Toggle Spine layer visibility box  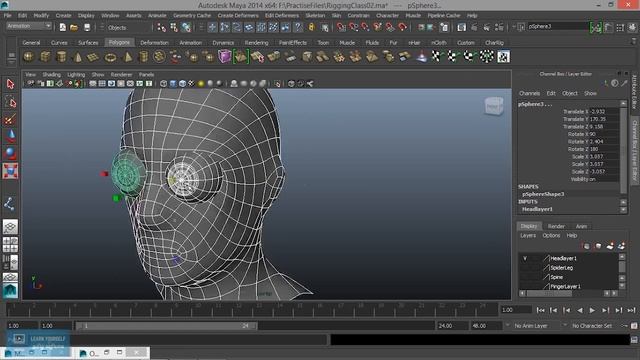[525, 277]
